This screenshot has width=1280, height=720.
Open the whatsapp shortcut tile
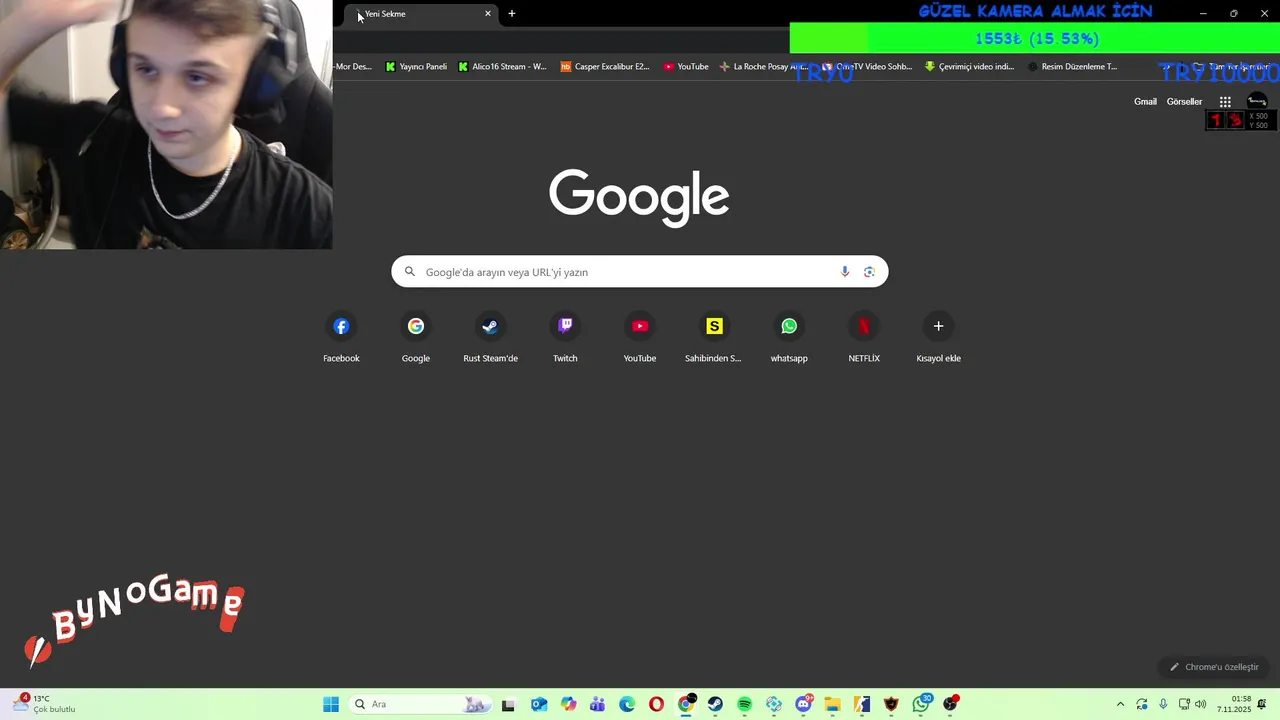(x=789, y=338)
